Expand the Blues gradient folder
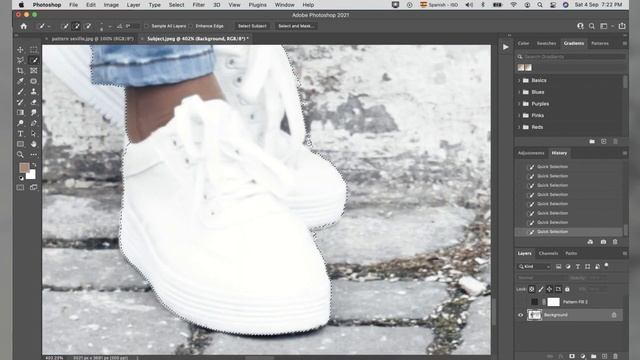Screen dimensions: 640x360 click(x=519, y=92)
